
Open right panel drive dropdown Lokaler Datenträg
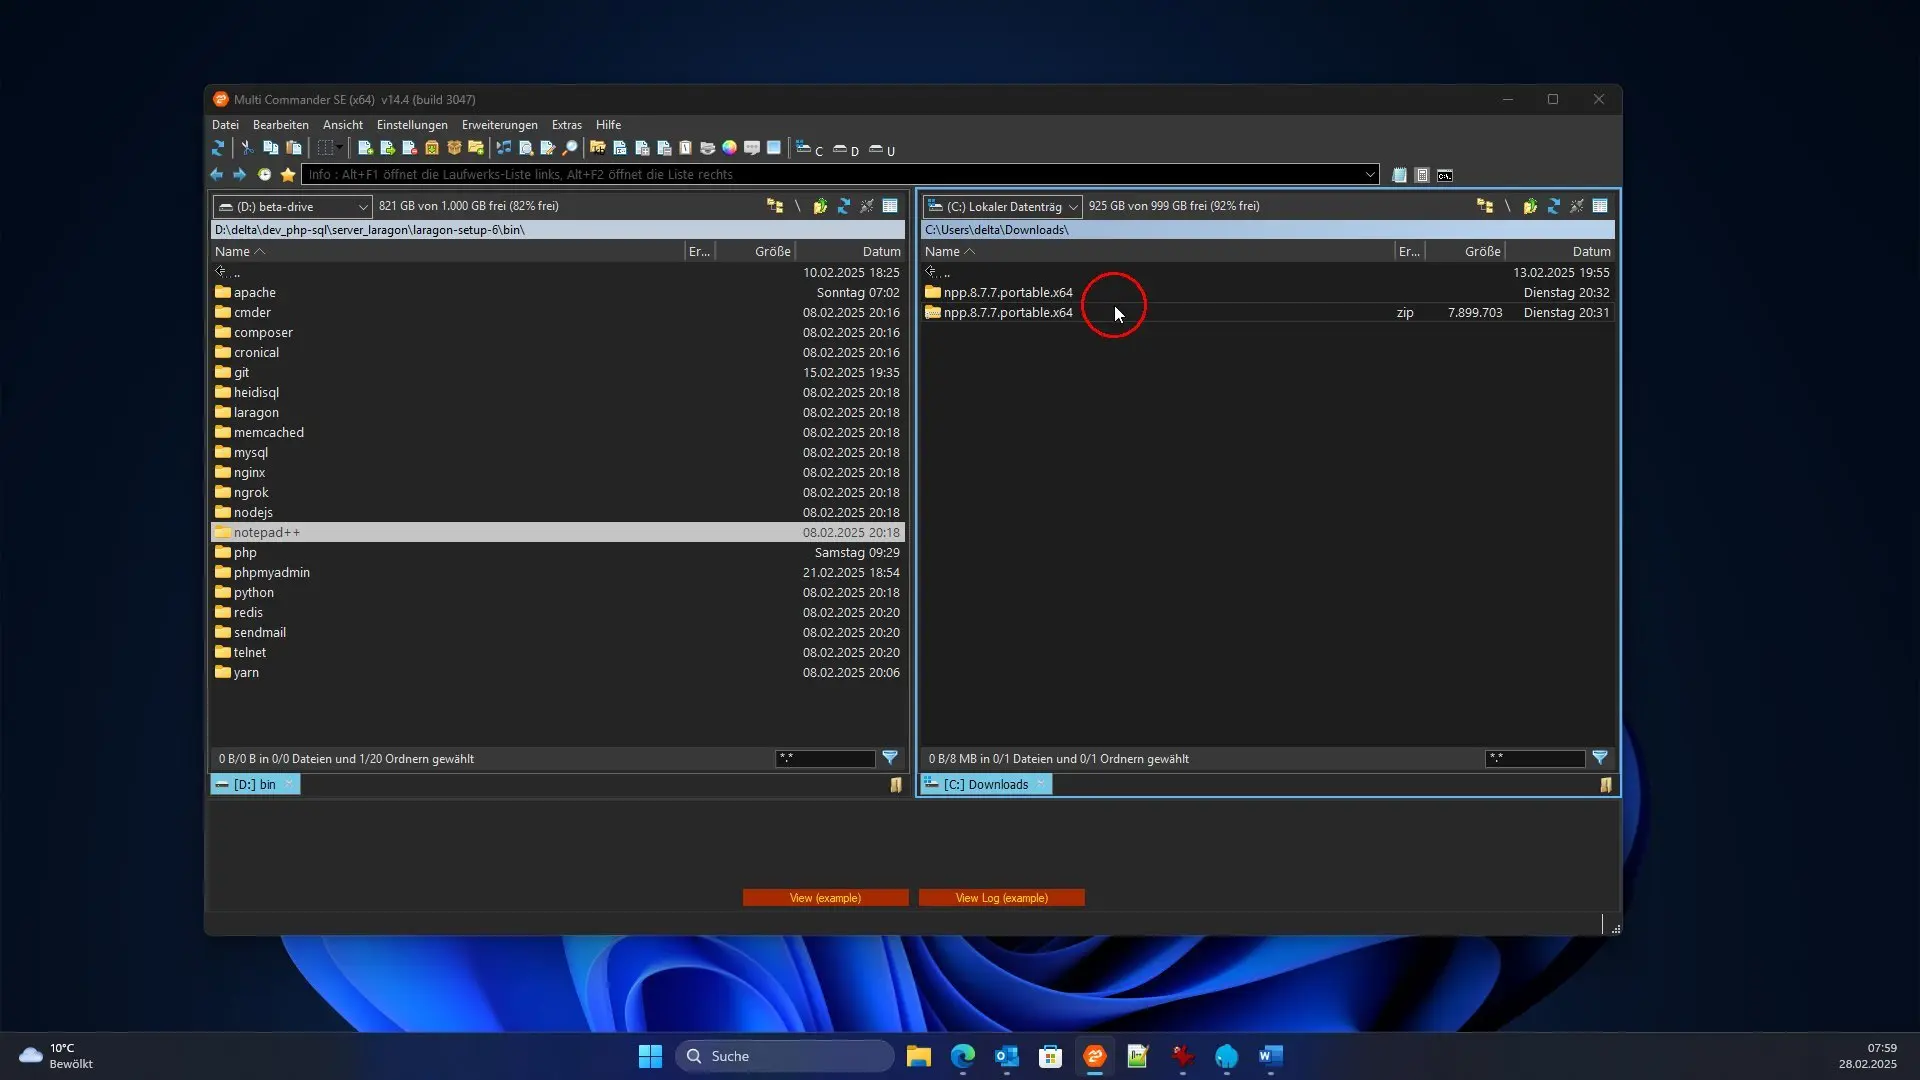coord(1002,206)
